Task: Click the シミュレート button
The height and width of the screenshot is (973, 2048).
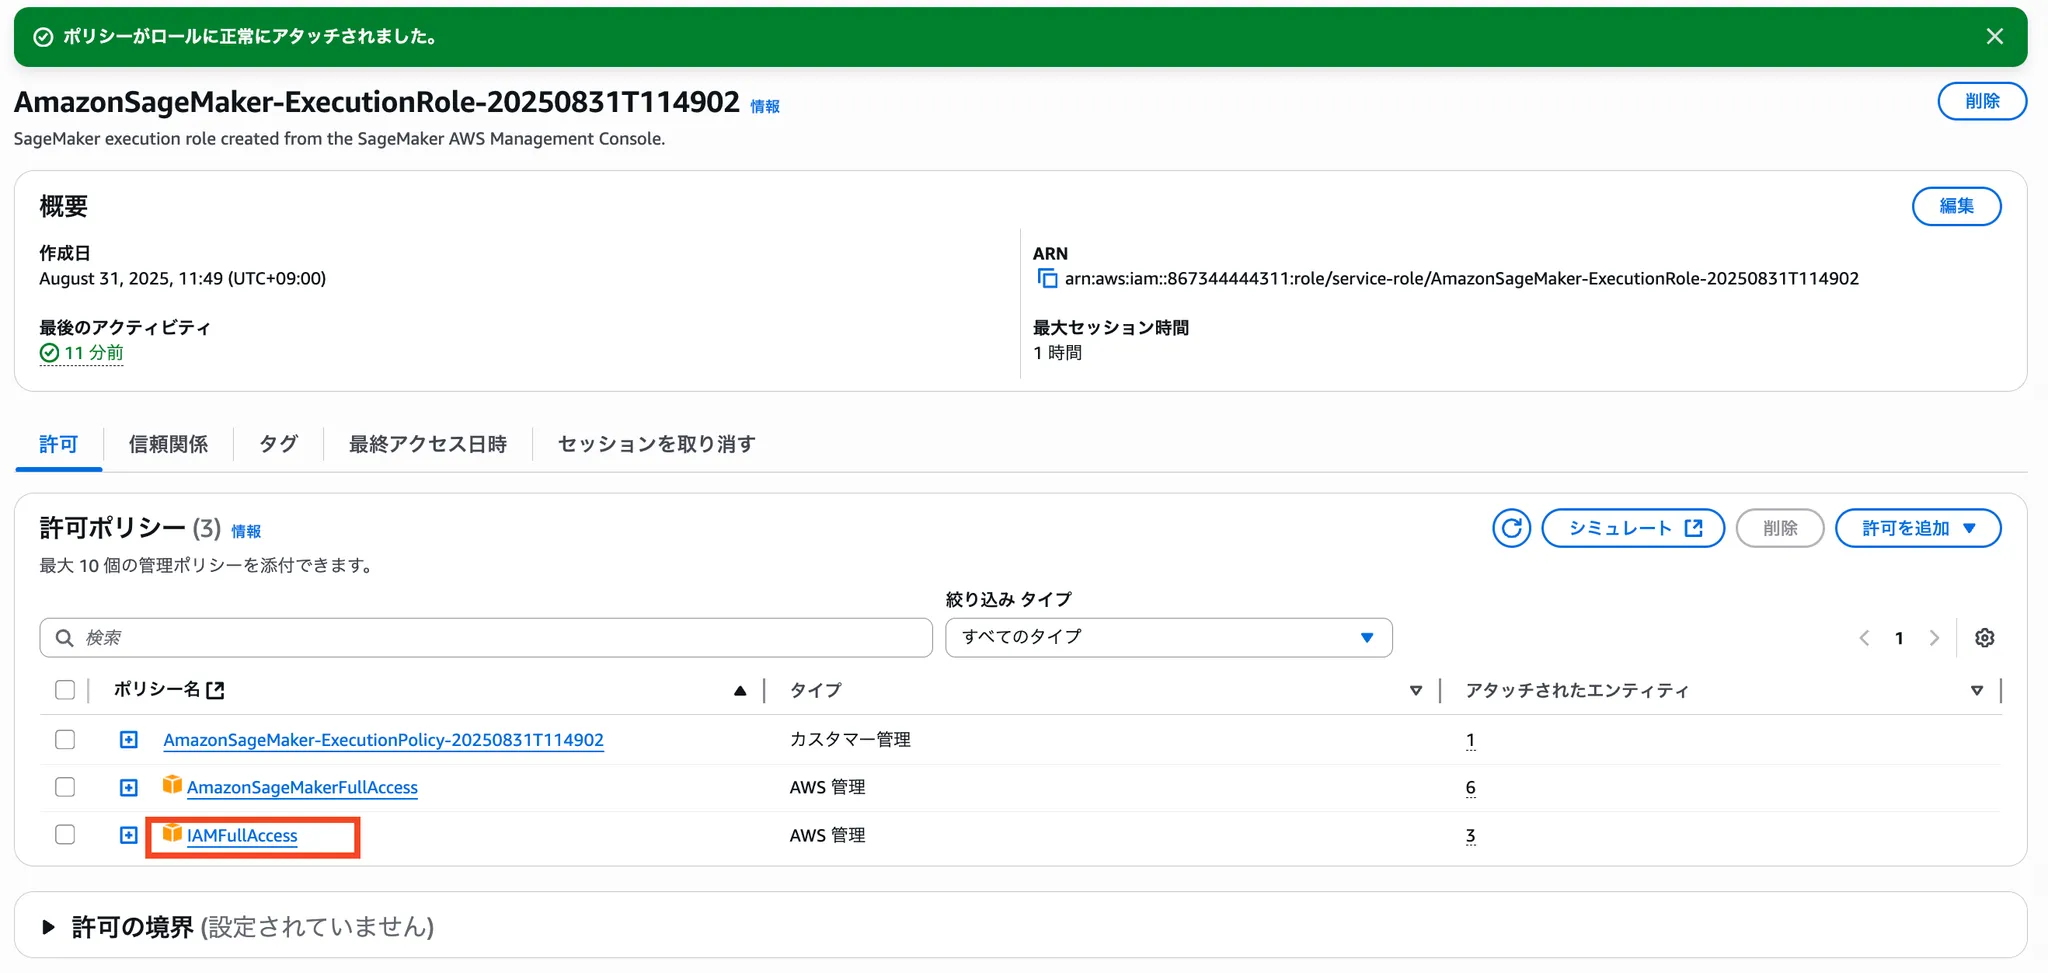Action: [x=1633, y=528]
